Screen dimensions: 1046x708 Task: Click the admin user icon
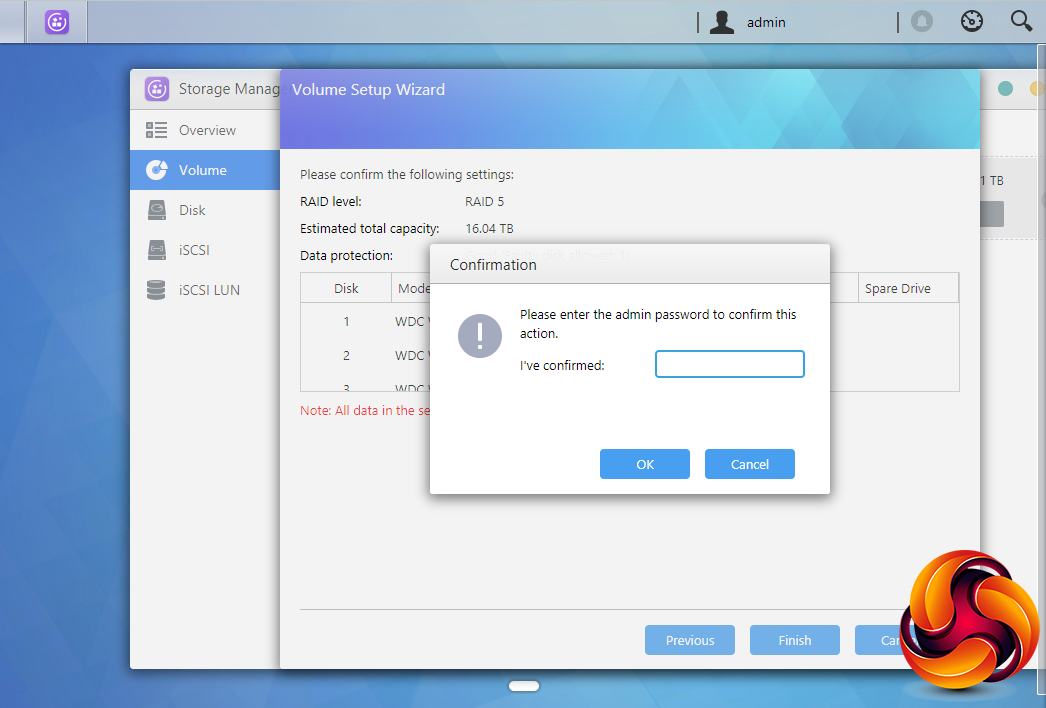[x=721, y=22]
